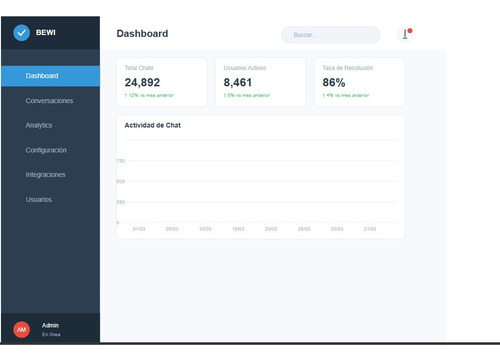Click the Actividad de Chat chart title
Viewport: 500px width, 361px height.
click(152, 125)
